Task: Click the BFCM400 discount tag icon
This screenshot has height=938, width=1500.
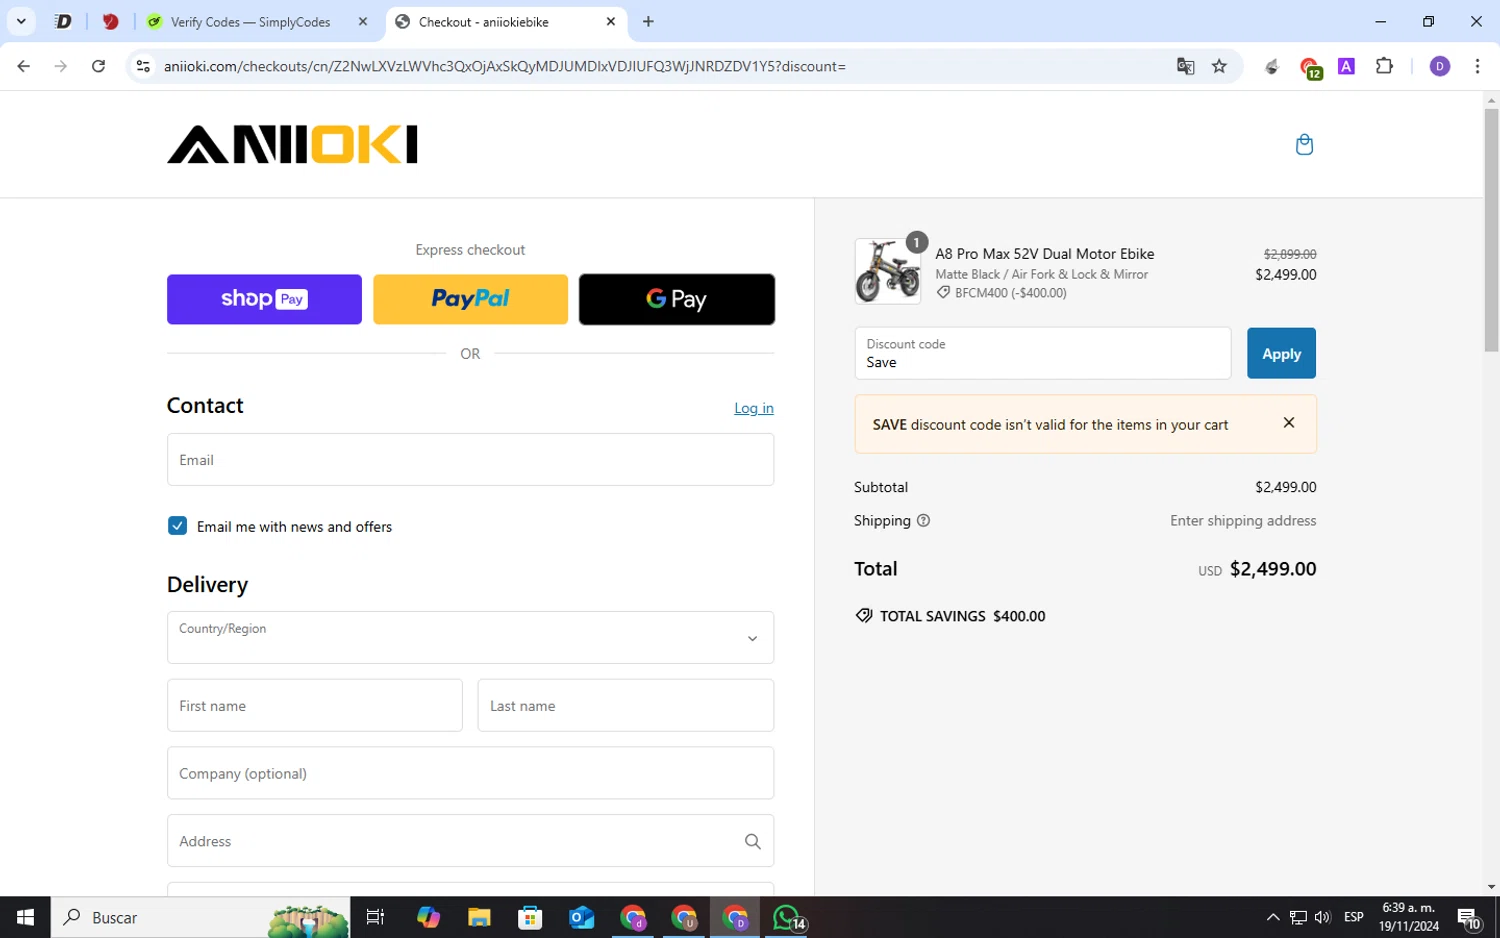Action: [943, 293]
